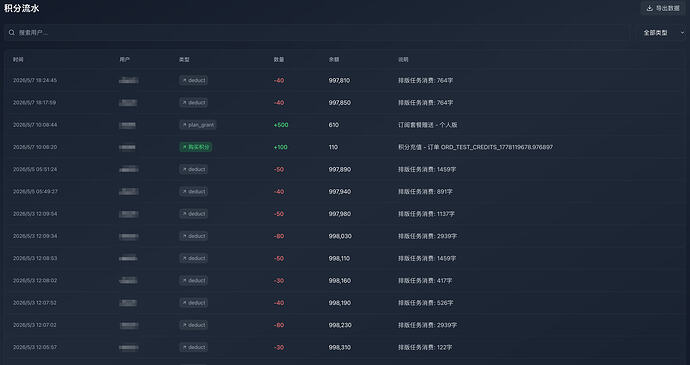Screen dimensions: 690x365
Task: Click the deduct badge in the 997,810 balance row
Action: tap(194, 81)
